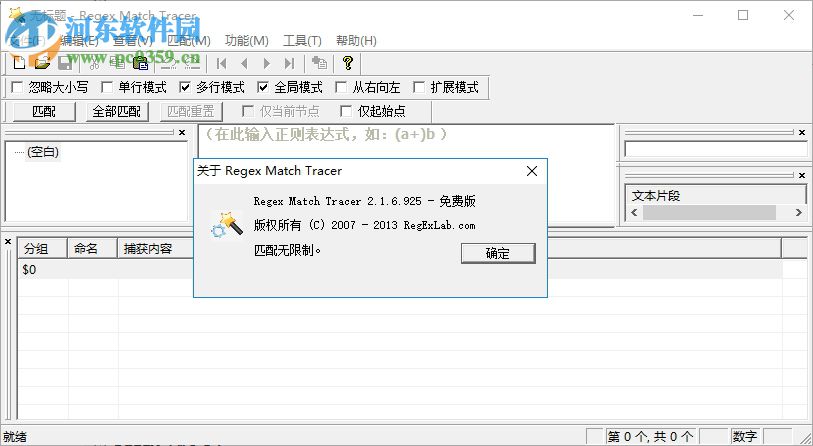Click the open folder toolbar icon
Image resolution: width=813 pixels, height=446 pixels.
click(x=43, y=63)
